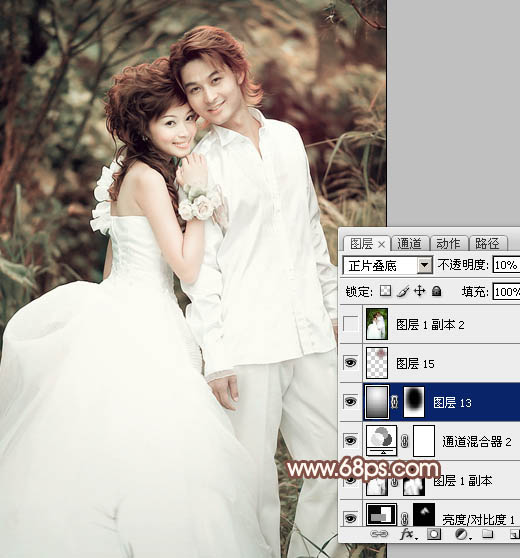The width and height of the screenshot is (520, 558).
Task: Switch to 动作 tab
Action: click(448, 244)
